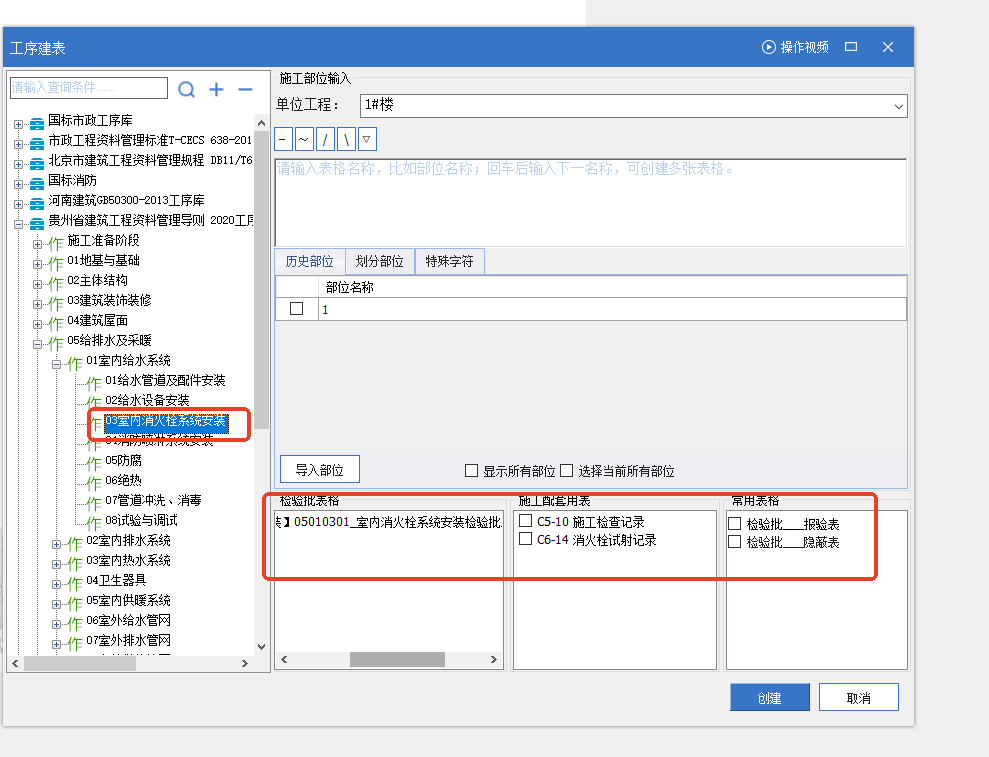989x757 pixels.
Task: Collapse the 05给排水及采暖 tree node
Action: click(x=38, y=344)
